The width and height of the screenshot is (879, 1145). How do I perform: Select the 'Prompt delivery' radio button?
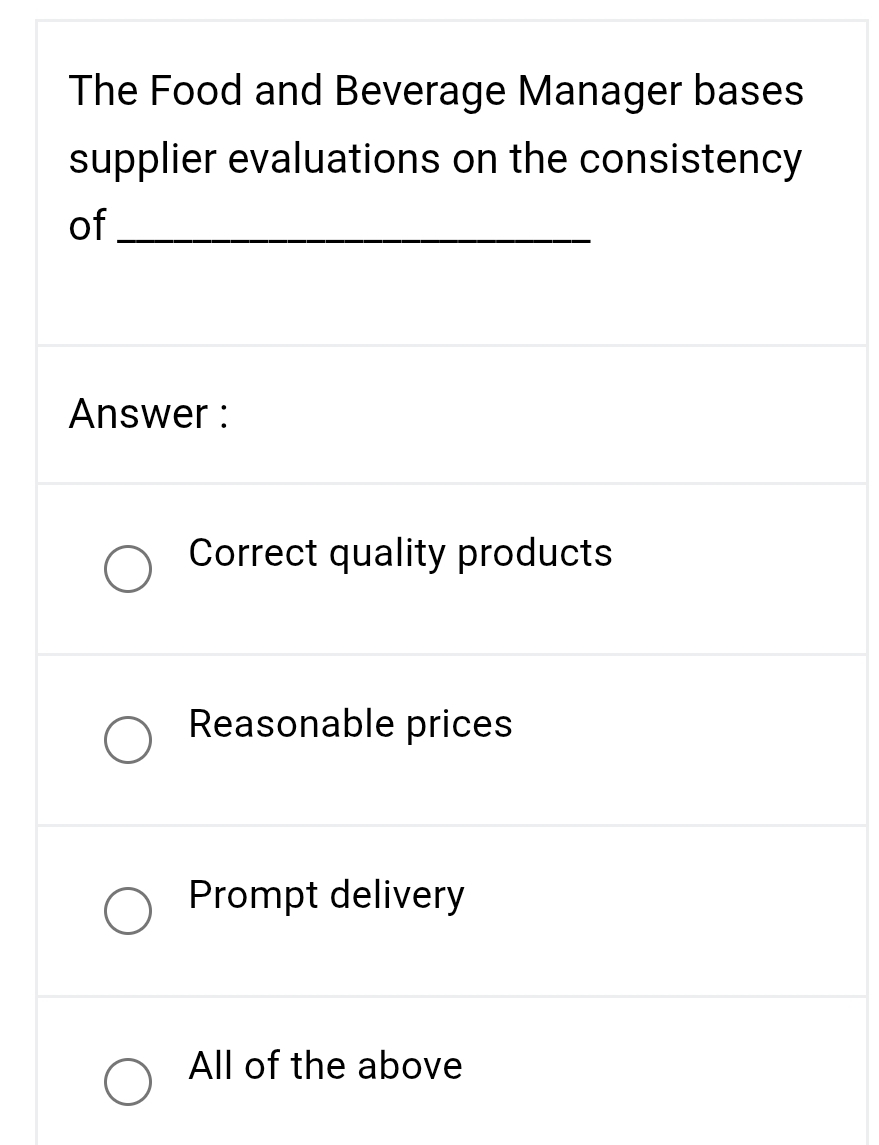click(127, 911)
